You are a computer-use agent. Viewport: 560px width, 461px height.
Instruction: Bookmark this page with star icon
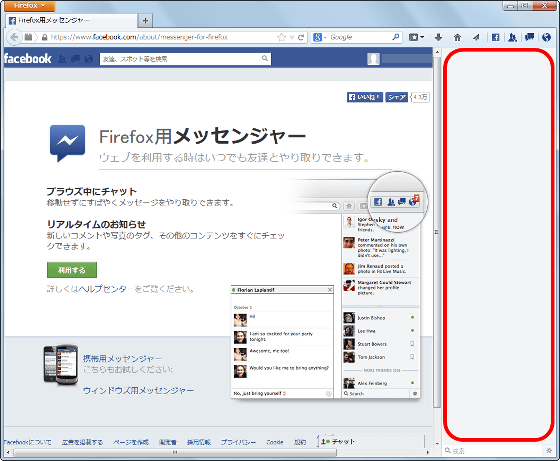pyautogui.click(x=281, y=37)
